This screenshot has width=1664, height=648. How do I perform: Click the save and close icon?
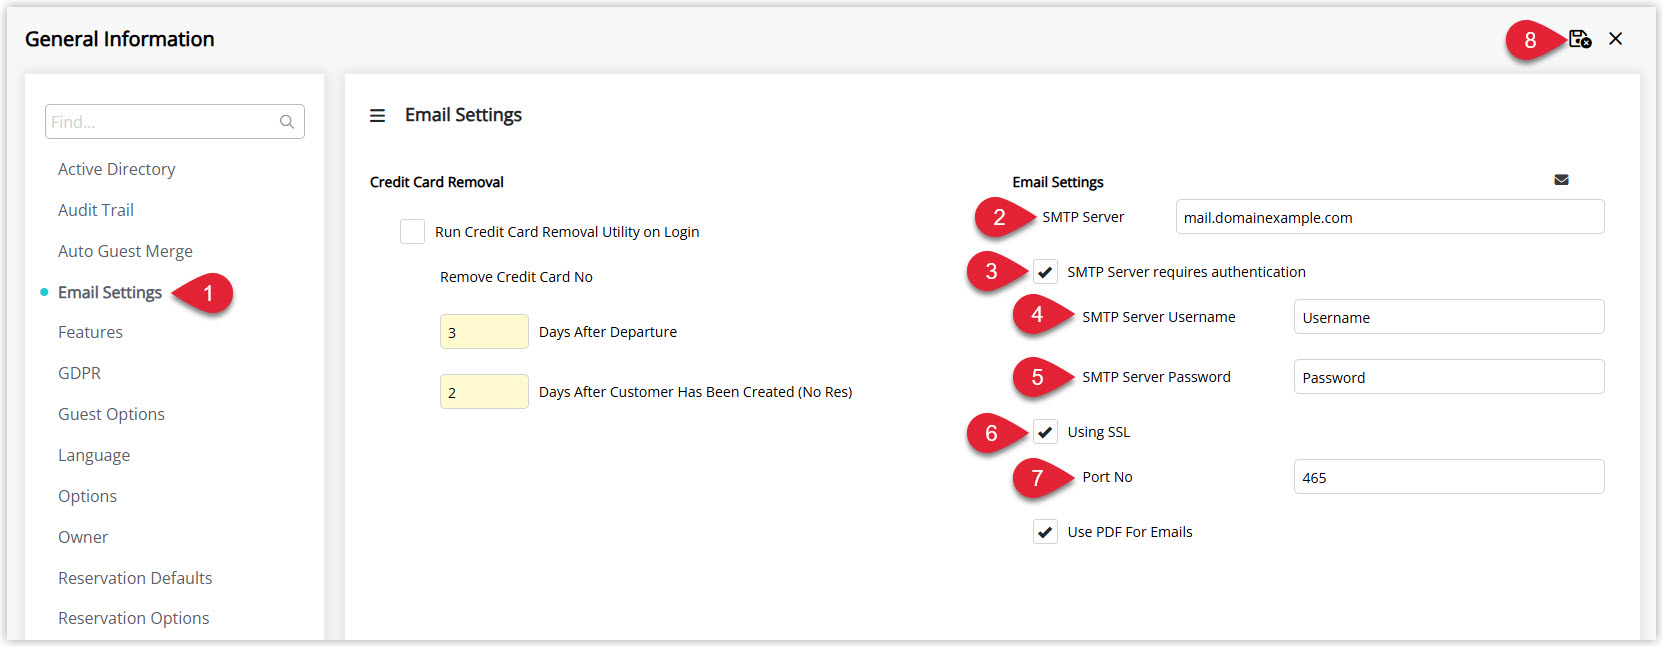click(x=1580, y=39)
